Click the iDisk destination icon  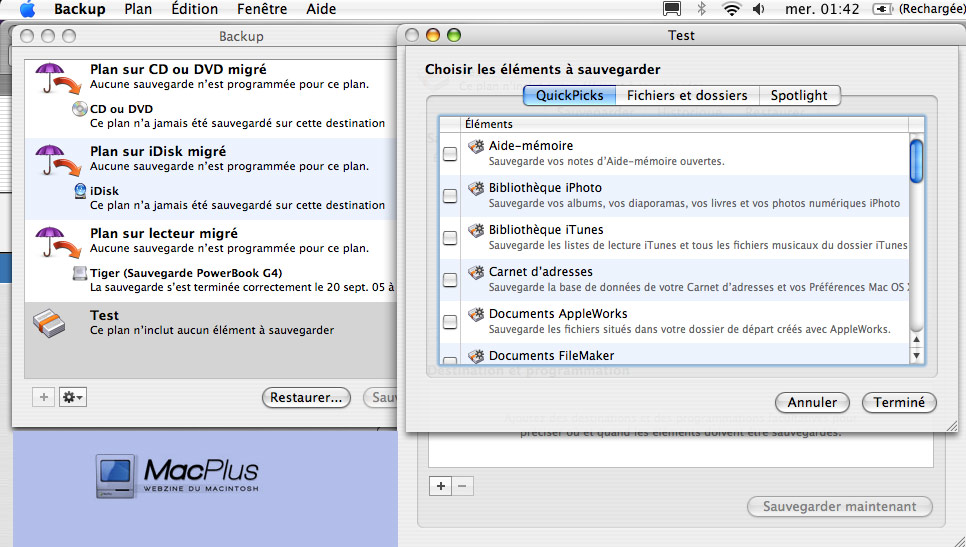[79, 191]
